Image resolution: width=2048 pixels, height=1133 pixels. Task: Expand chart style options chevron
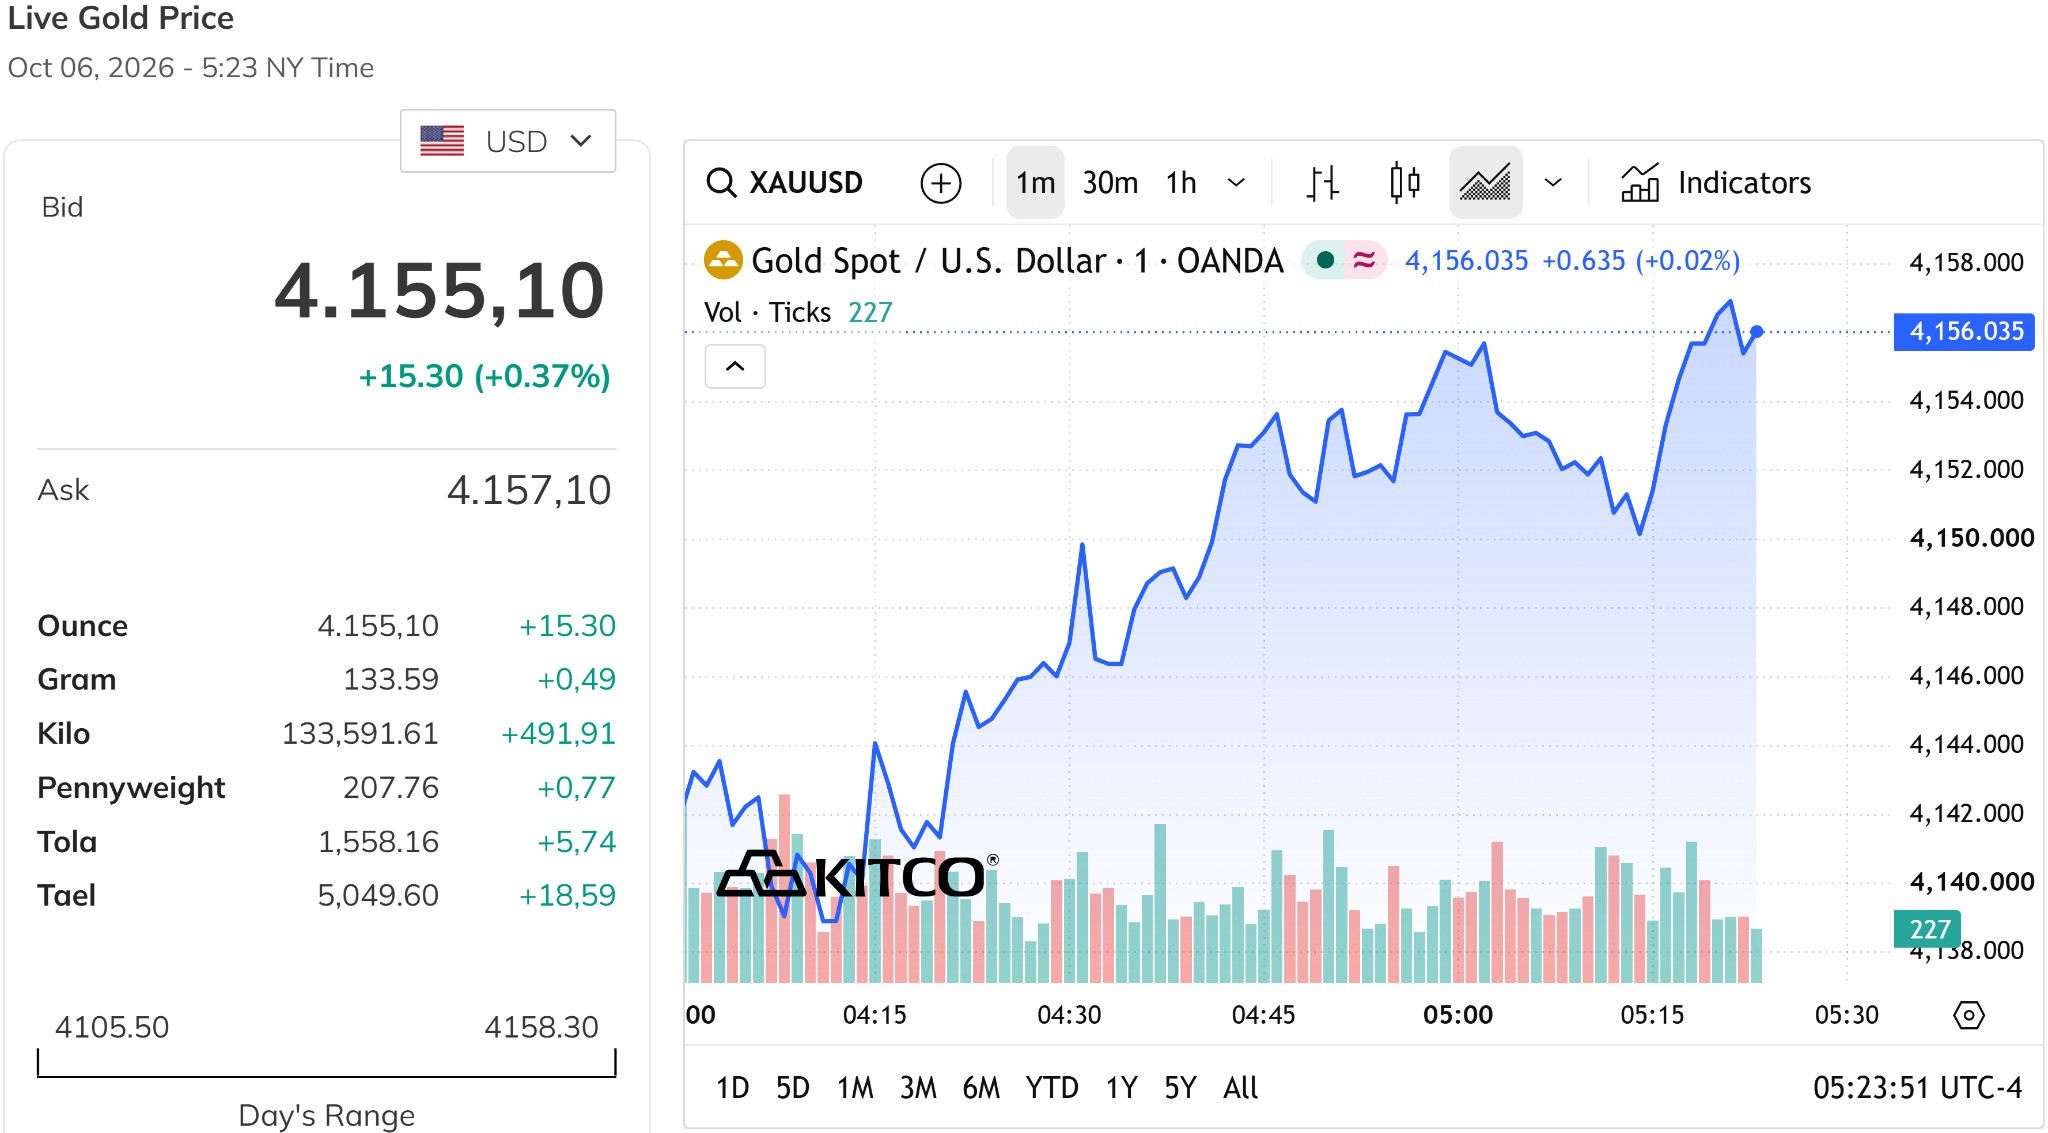tap(1553, 183)
